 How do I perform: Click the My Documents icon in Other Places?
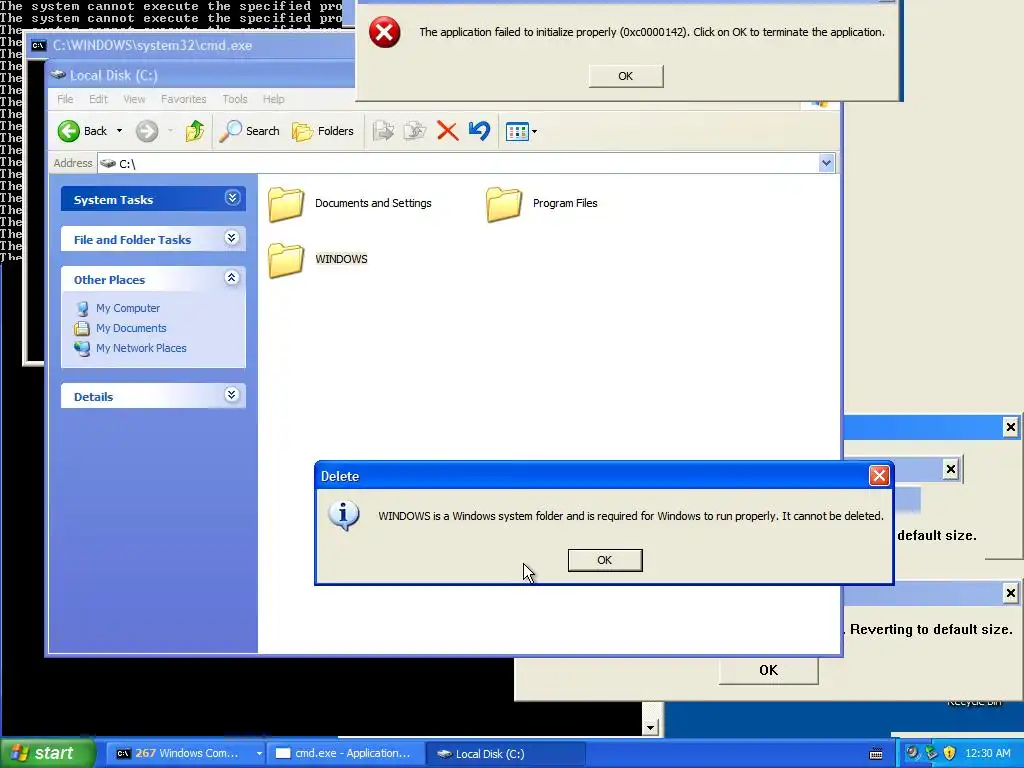pos(82,328)
